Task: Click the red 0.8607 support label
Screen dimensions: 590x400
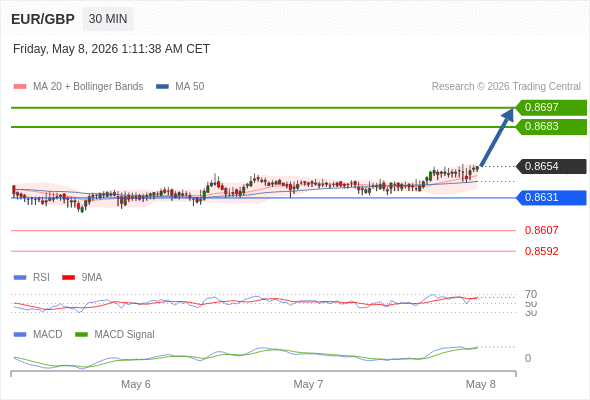Action: (x=541, y=230)
